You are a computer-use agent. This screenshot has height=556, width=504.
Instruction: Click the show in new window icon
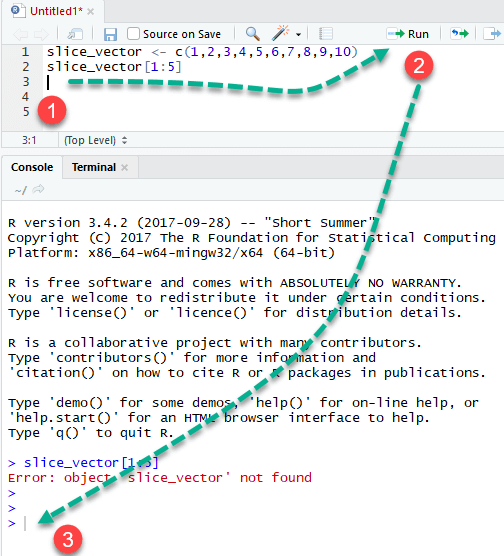(75, 34)
